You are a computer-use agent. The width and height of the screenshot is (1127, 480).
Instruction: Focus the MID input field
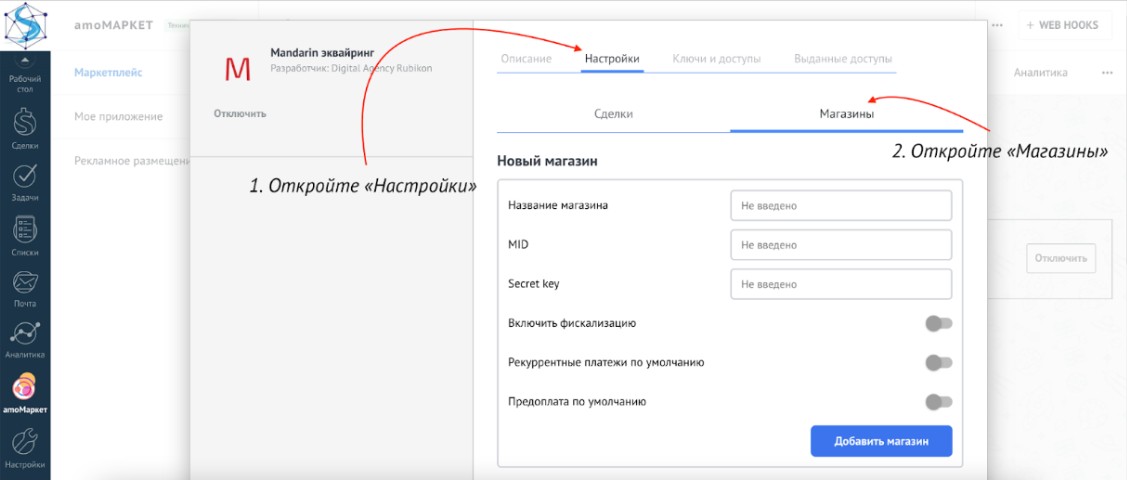(x=841, y=245)
